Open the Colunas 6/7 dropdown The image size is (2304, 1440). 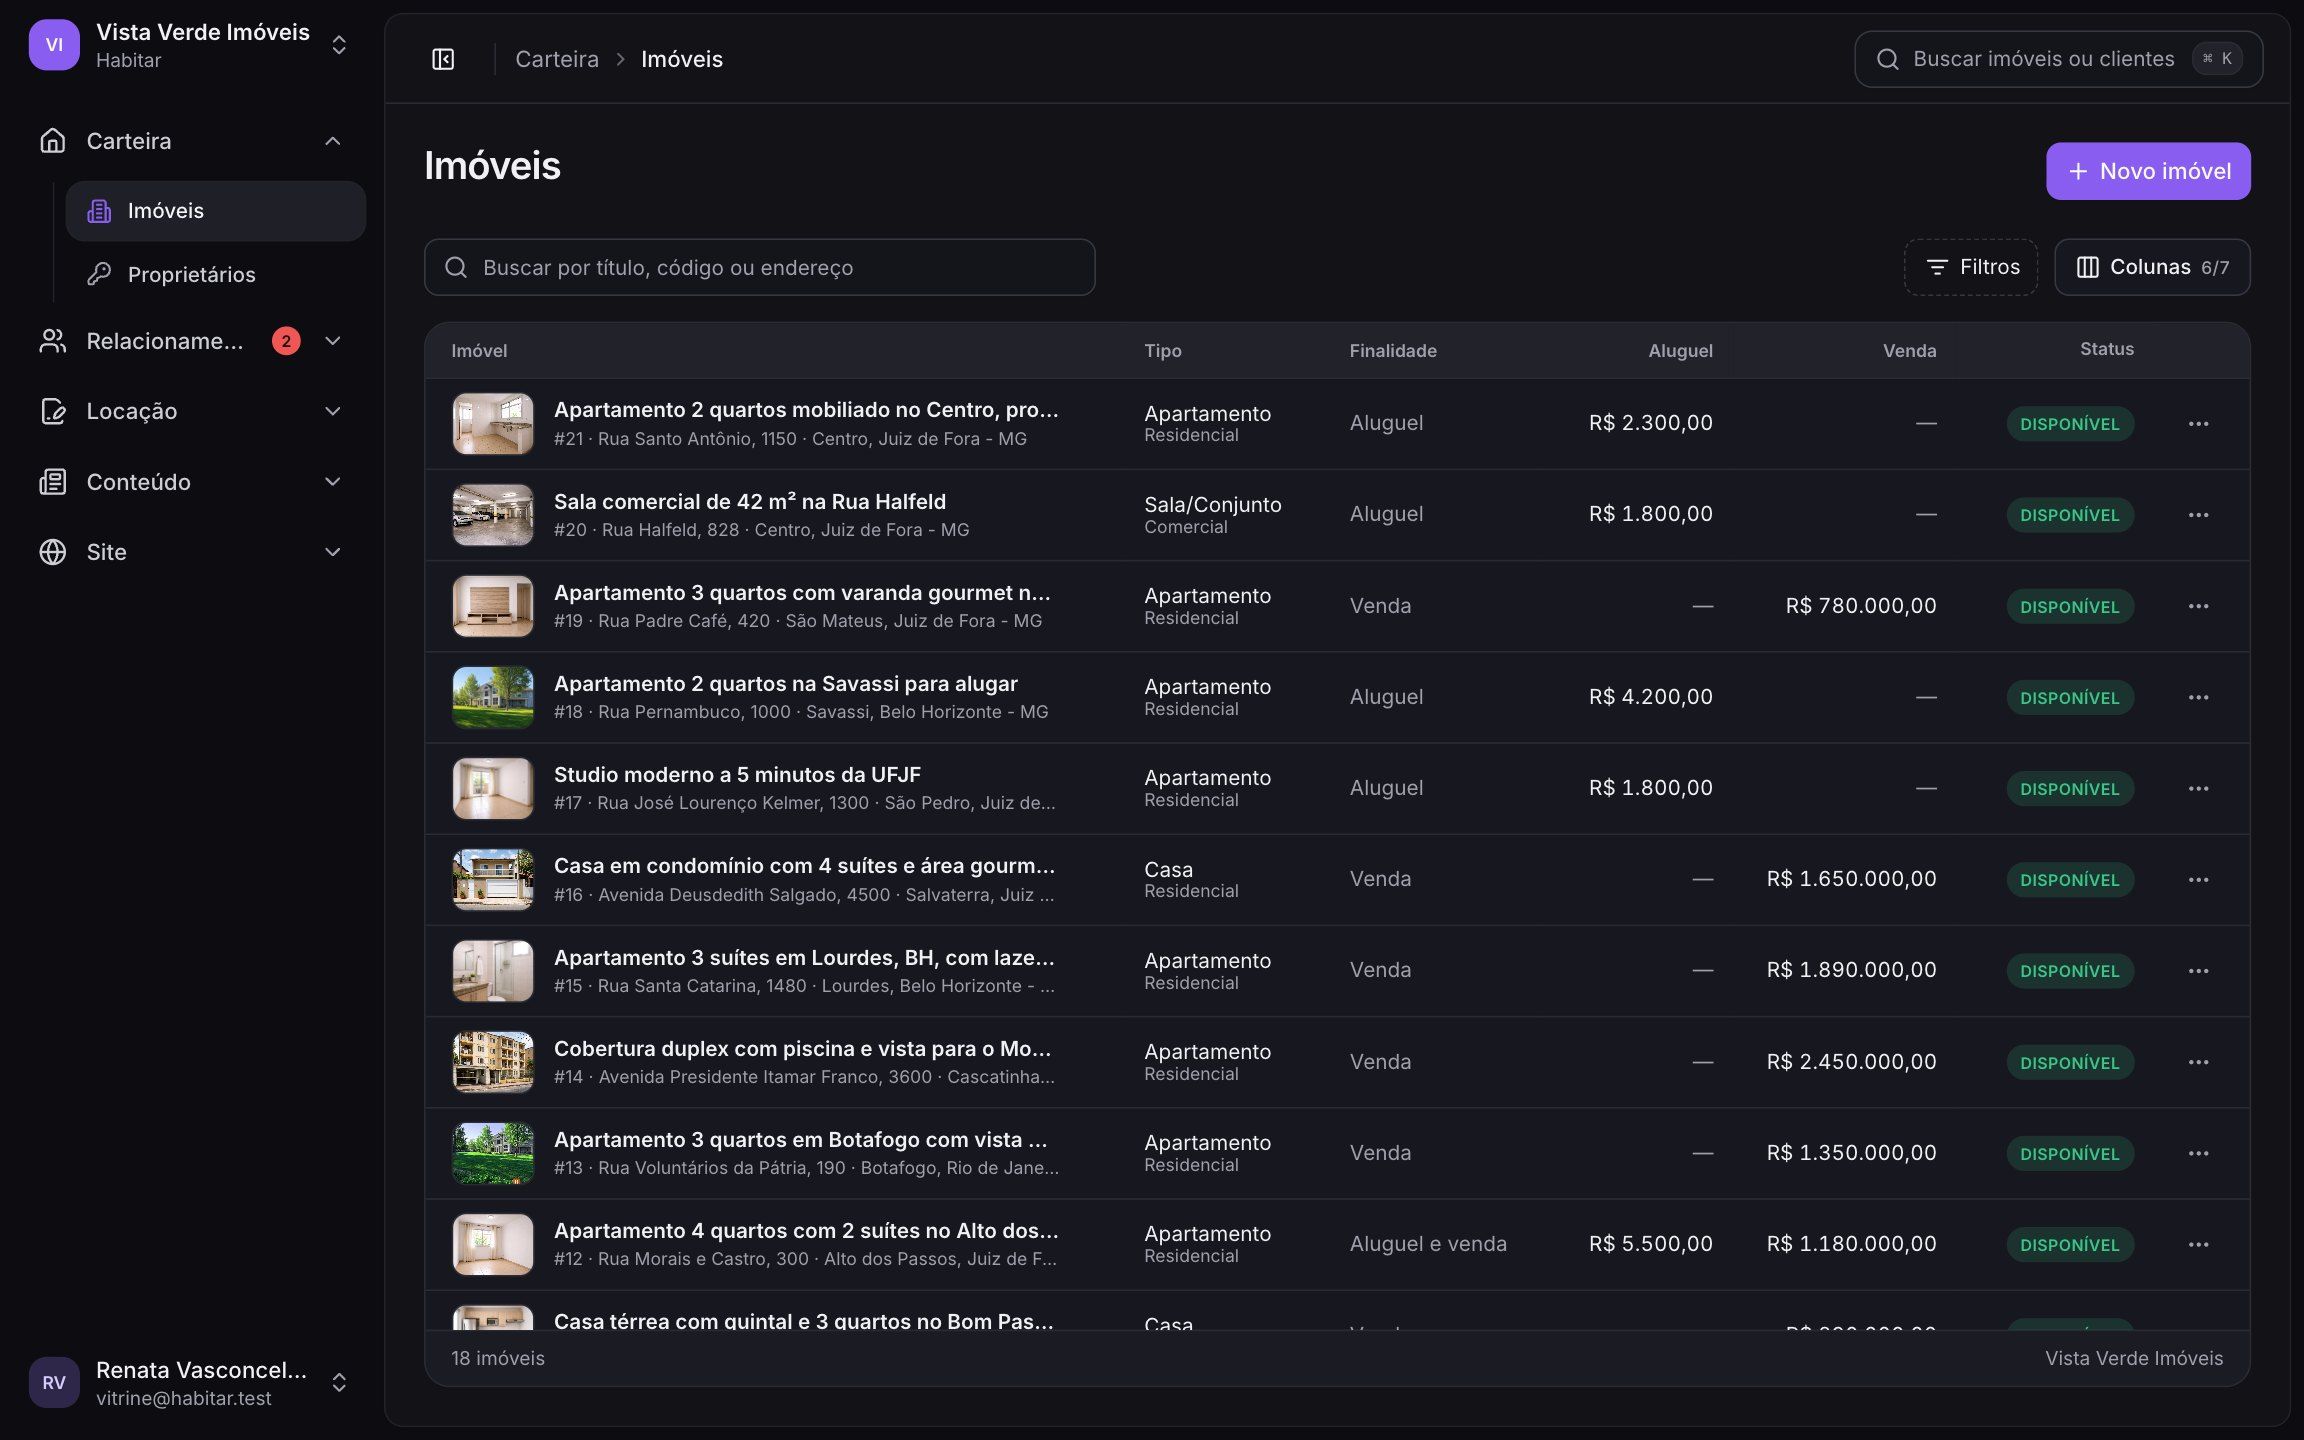[2152, 267]
